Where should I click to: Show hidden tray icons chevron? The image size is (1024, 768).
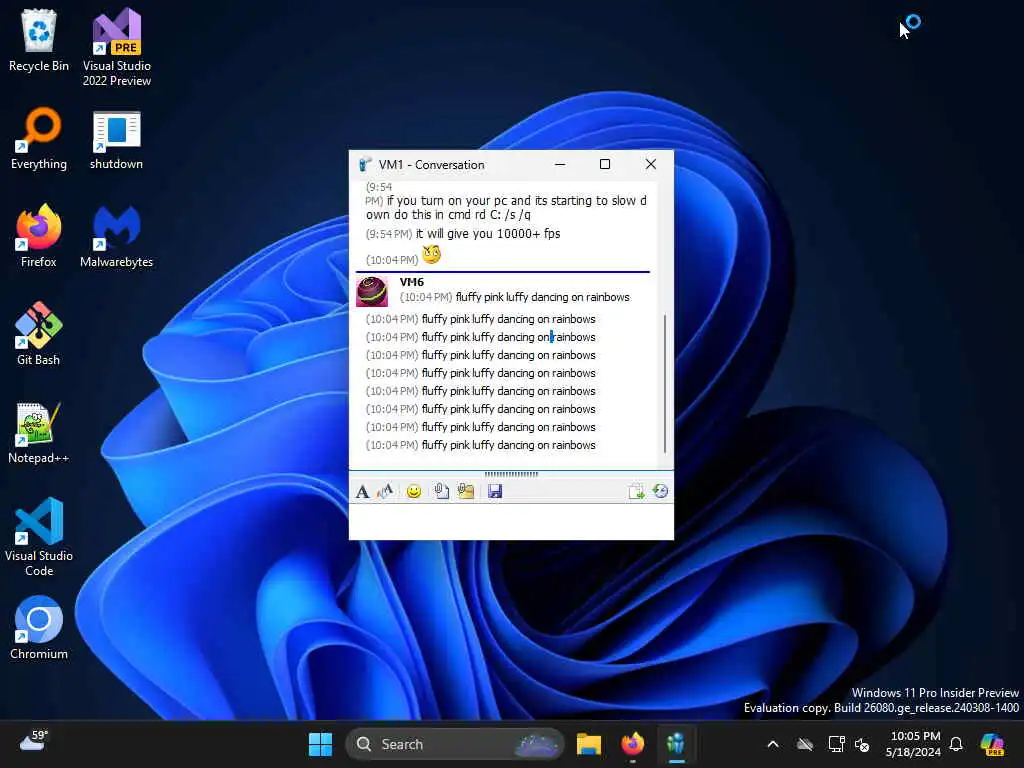coord(773,744)
